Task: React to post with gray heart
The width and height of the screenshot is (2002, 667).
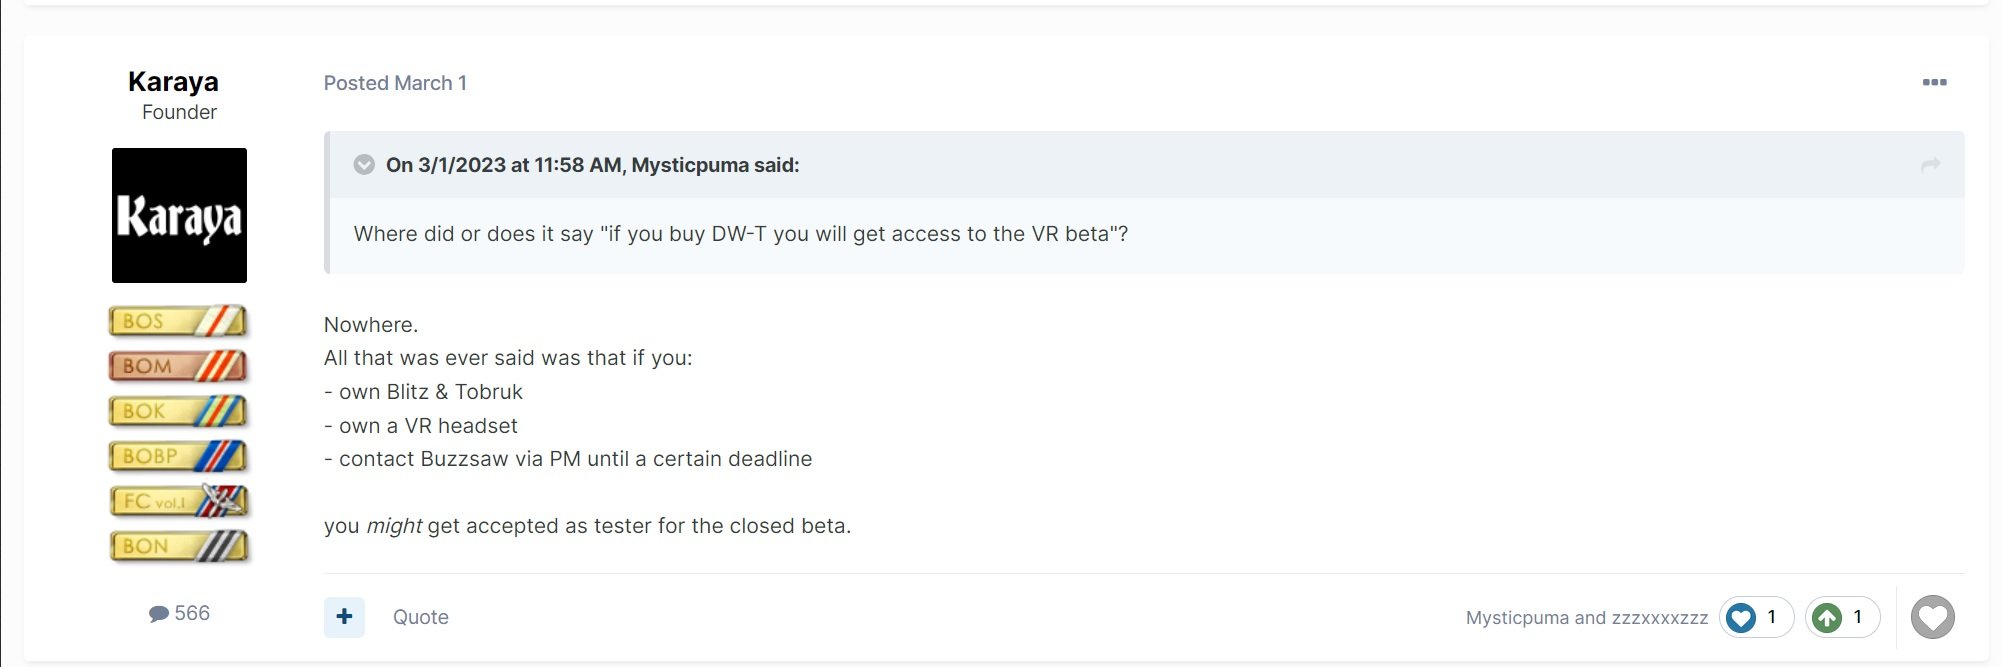Action: pyautogui.click(x=1932, y=617)
